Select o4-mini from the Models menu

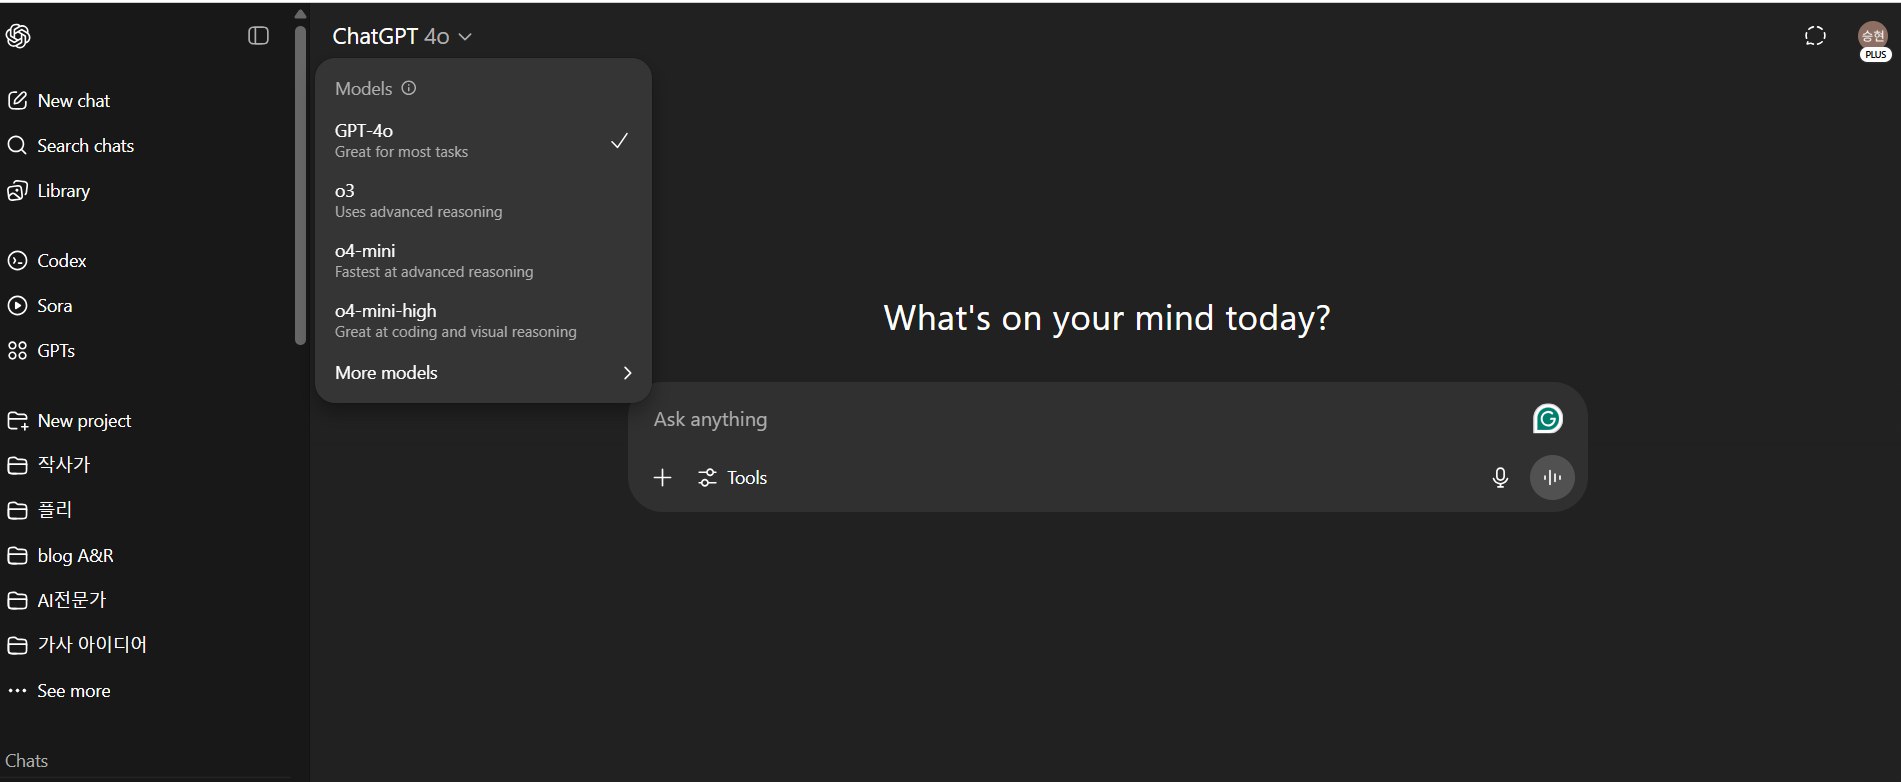(x=482, y=260)
